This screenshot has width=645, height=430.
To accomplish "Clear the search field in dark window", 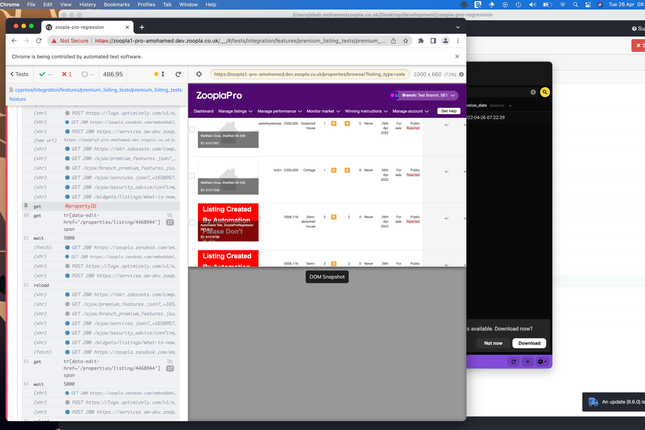I will coord(533,92).
